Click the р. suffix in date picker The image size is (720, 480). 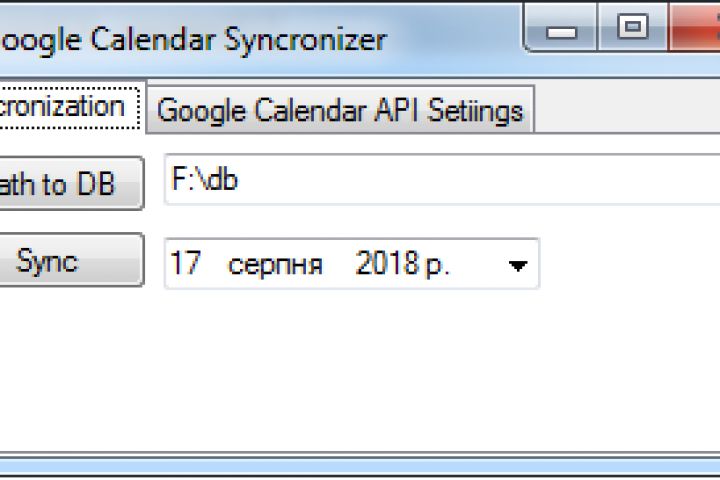tap(437, 264)
